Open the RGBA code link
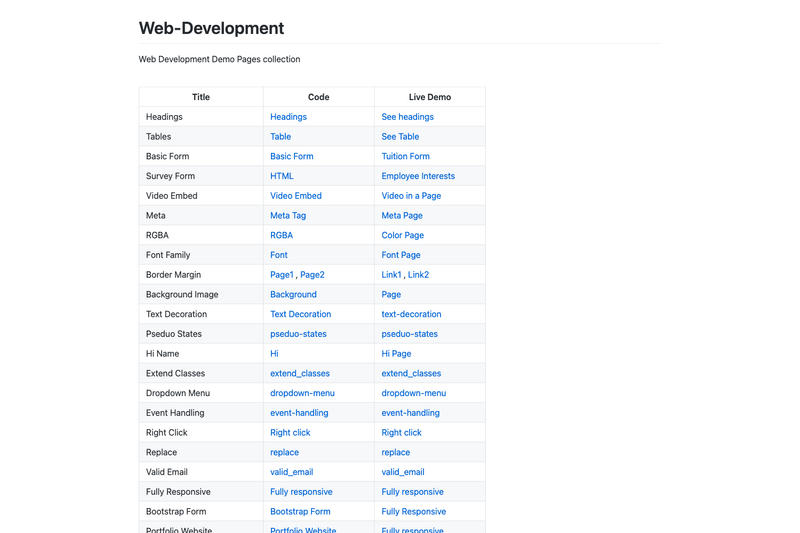The height and width of the screenshot is (533, 800). tap(281, 235)
